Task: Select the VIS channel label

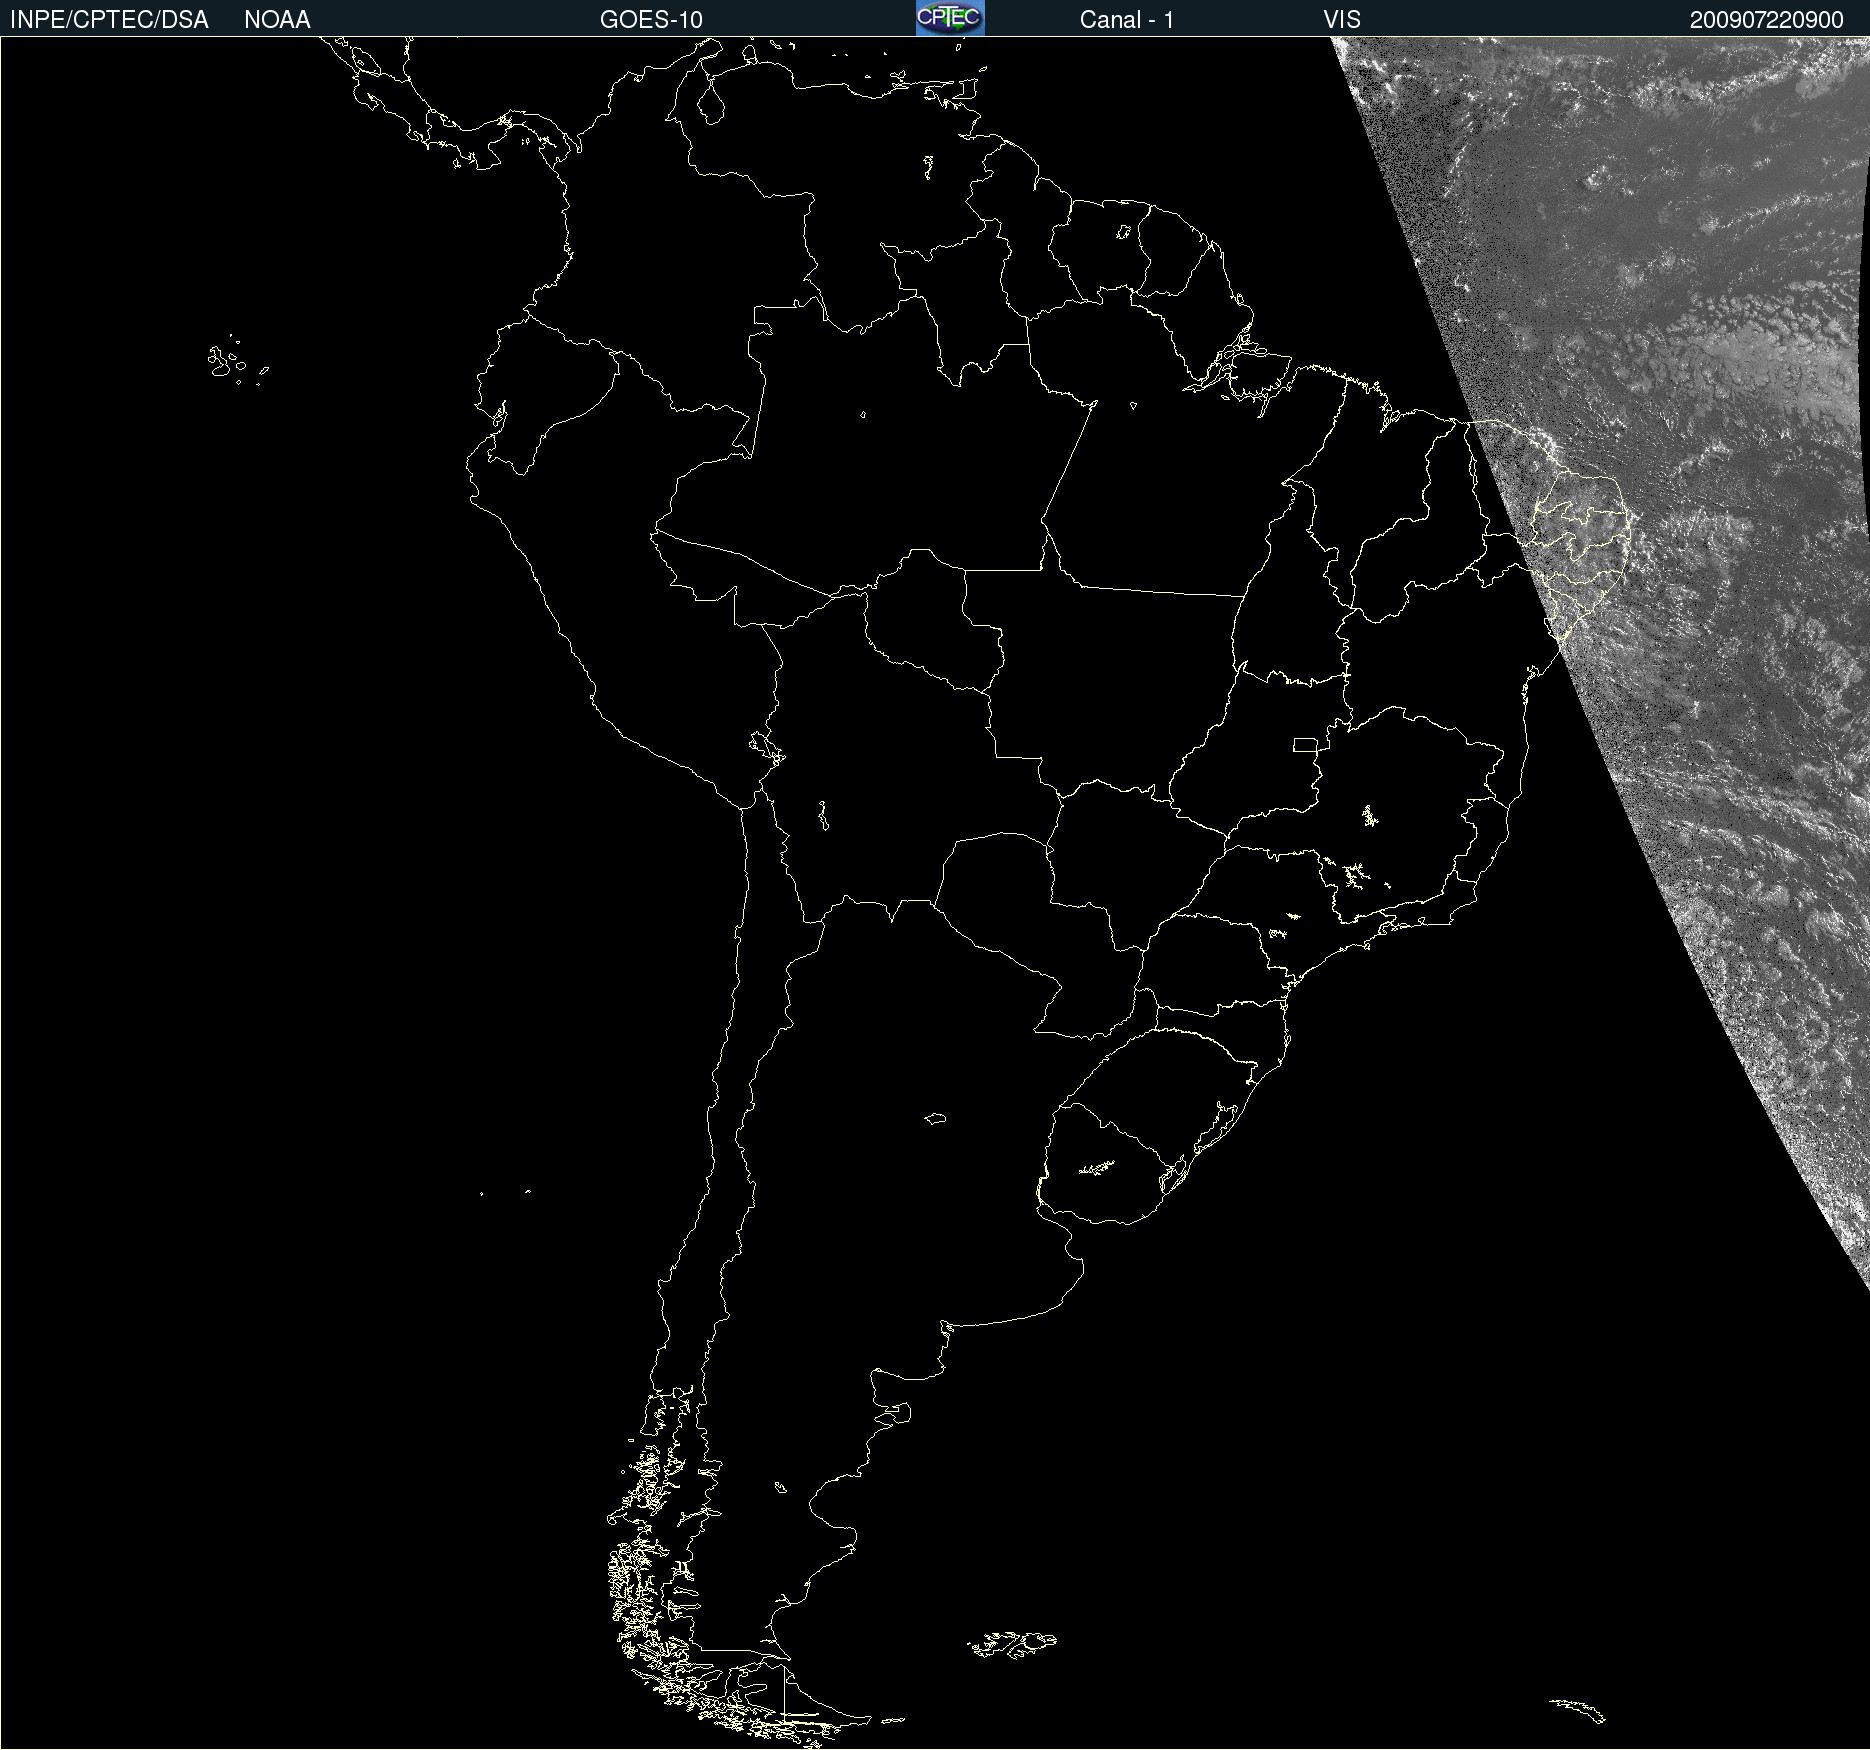Action: click(x=1342, y=20)
